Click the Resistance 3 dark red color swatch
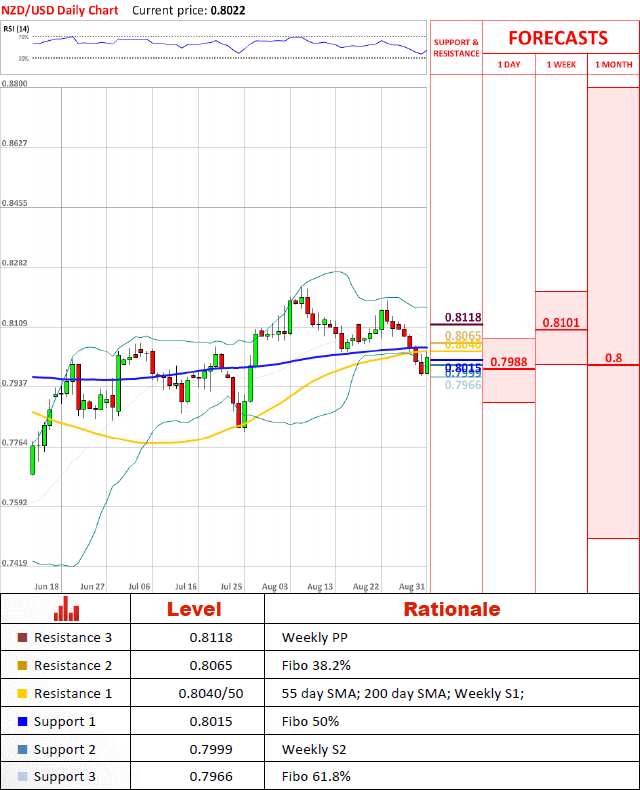This screenshot has height=790, width=640. (23, 637)
